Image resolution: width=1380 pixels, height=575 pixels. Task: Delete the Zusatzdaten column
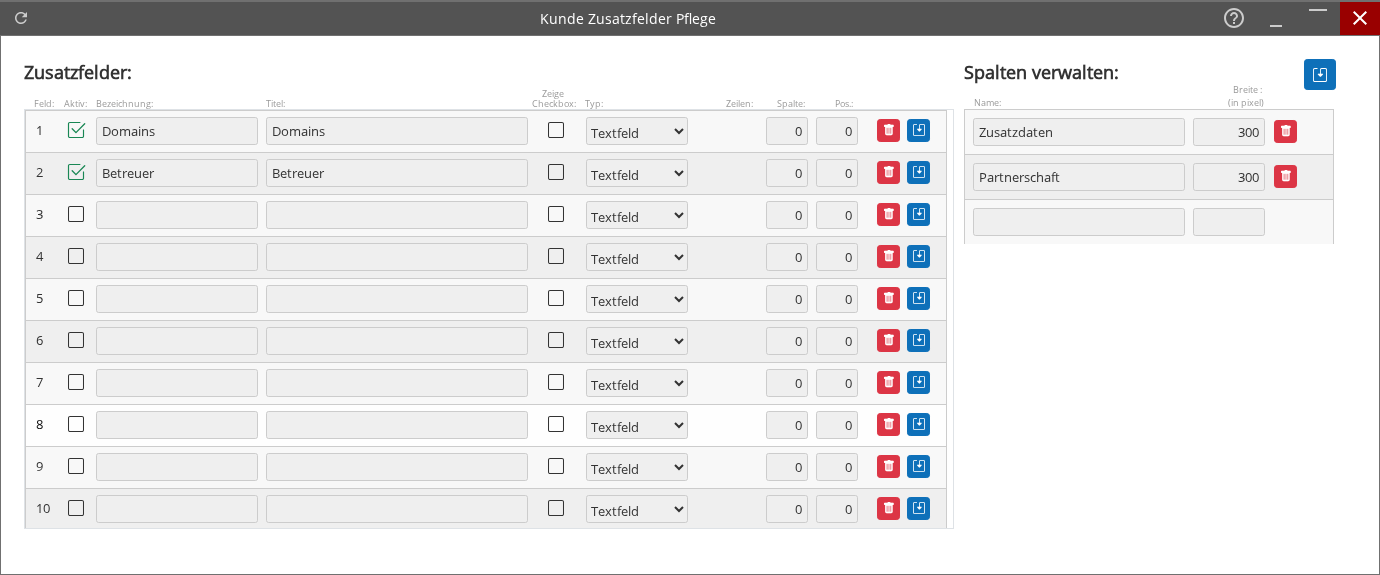coord(1285,132)
